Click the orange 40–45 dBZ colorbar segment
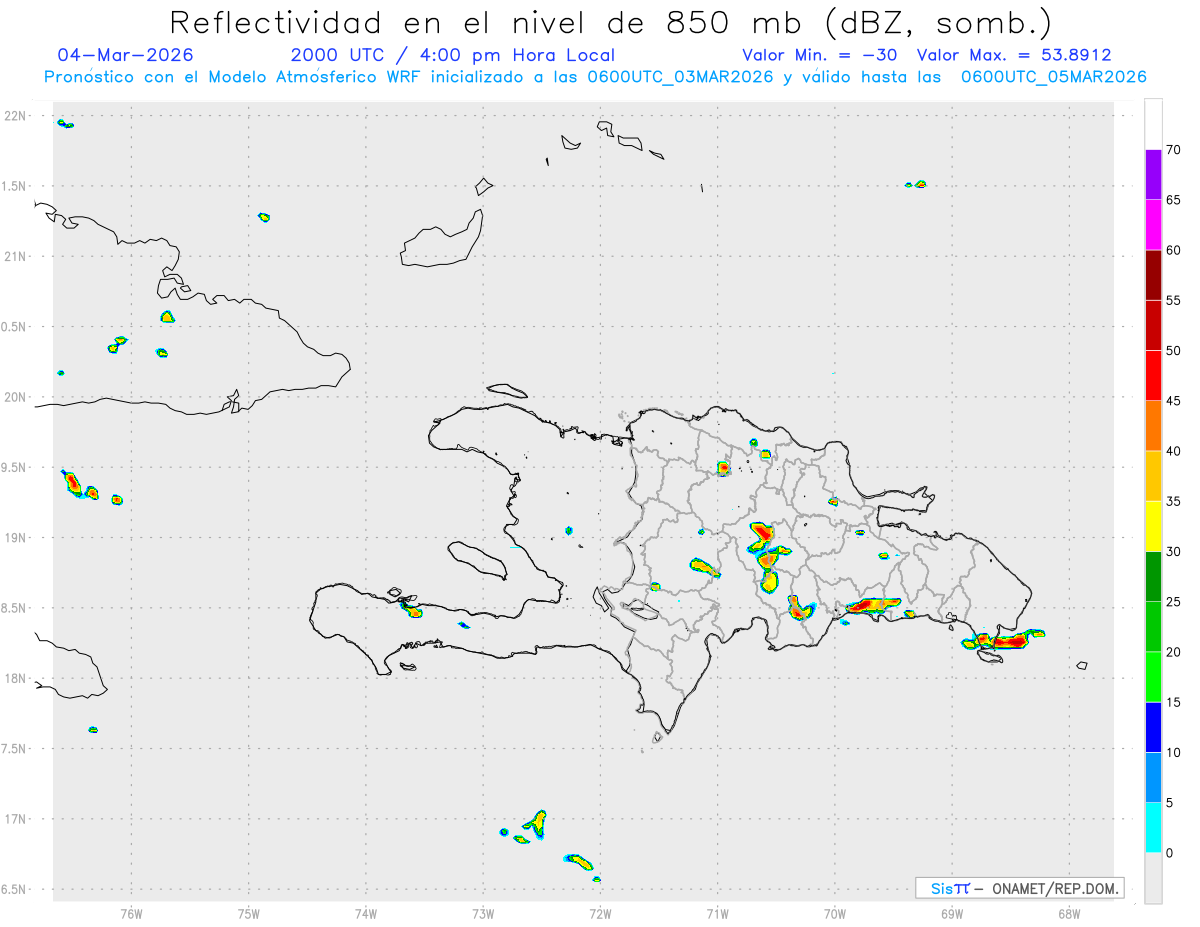This screenshot has height=927, width=1200. point(1153,426)
